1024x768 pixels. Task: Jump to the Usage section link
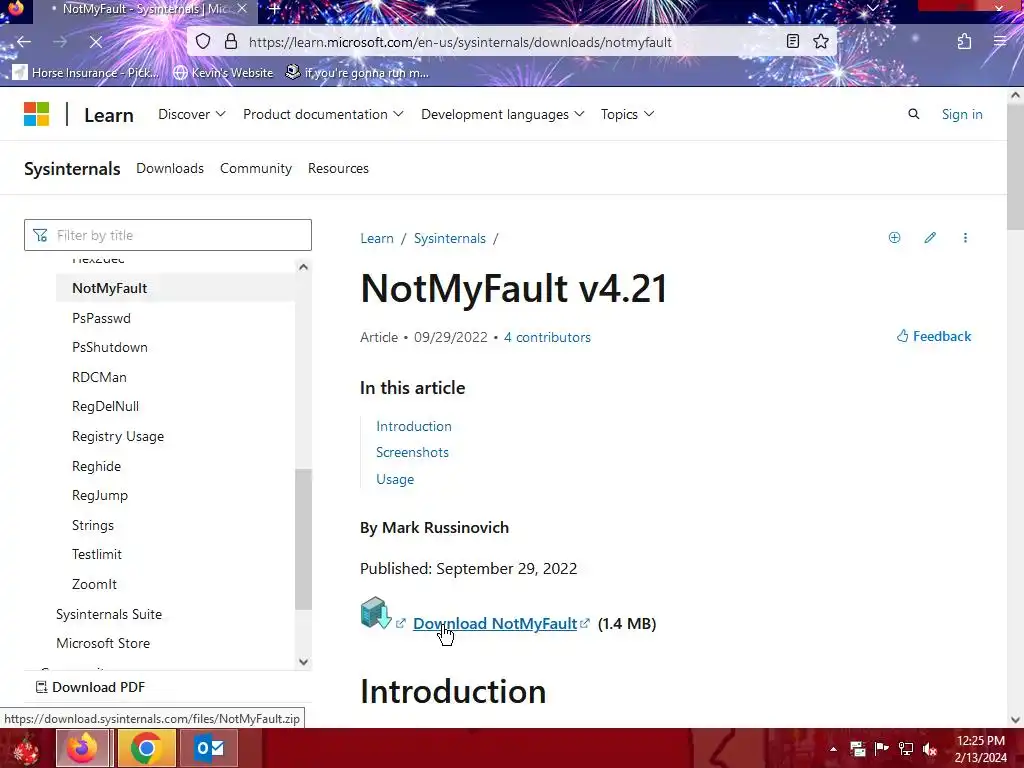[394, 479]
